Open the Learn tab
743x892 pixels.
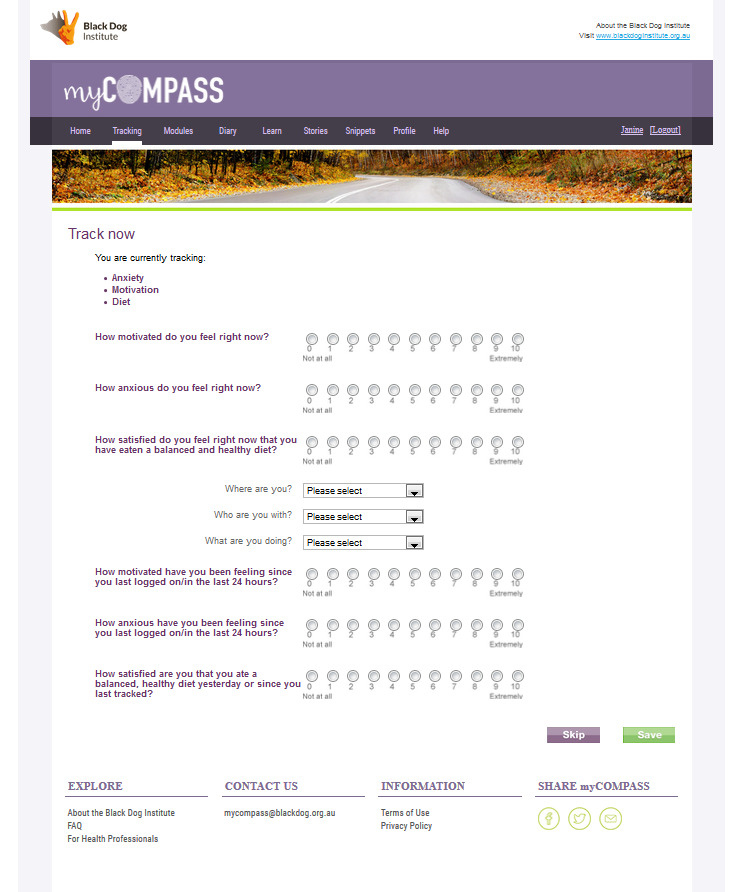pos(272,131)
